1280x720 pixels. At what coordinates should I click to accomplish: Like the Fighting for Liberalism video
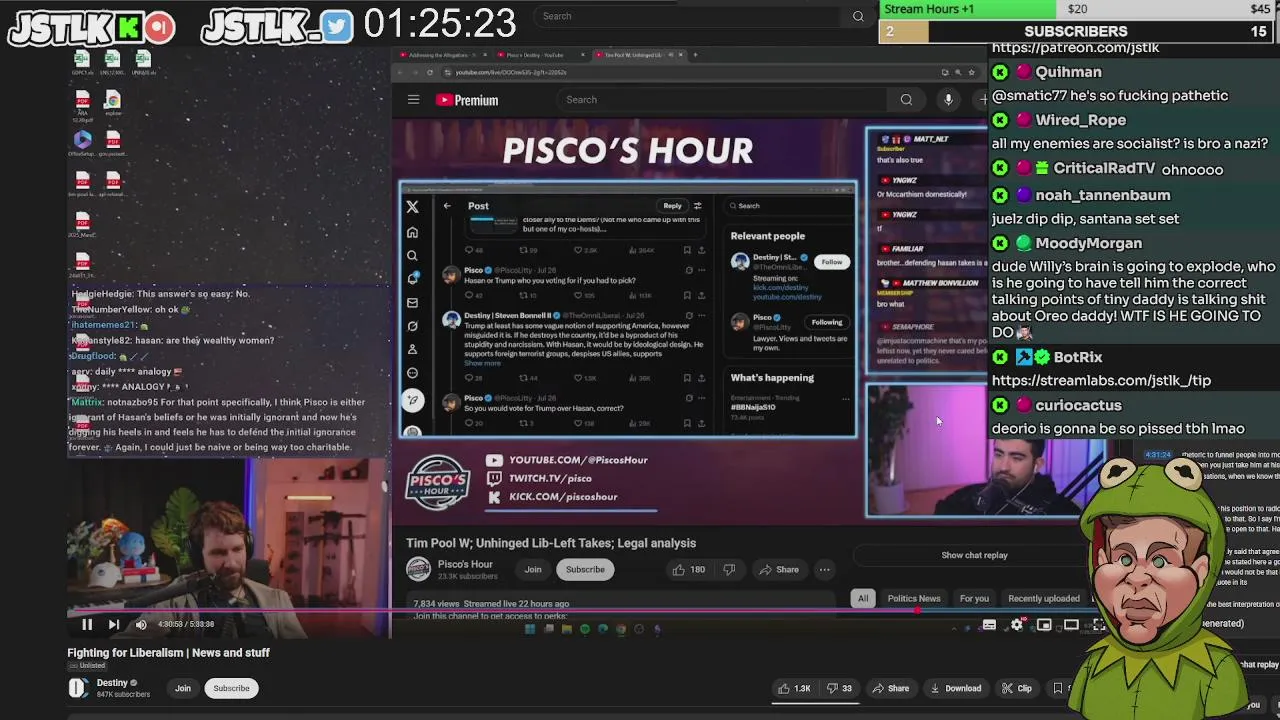796,688
